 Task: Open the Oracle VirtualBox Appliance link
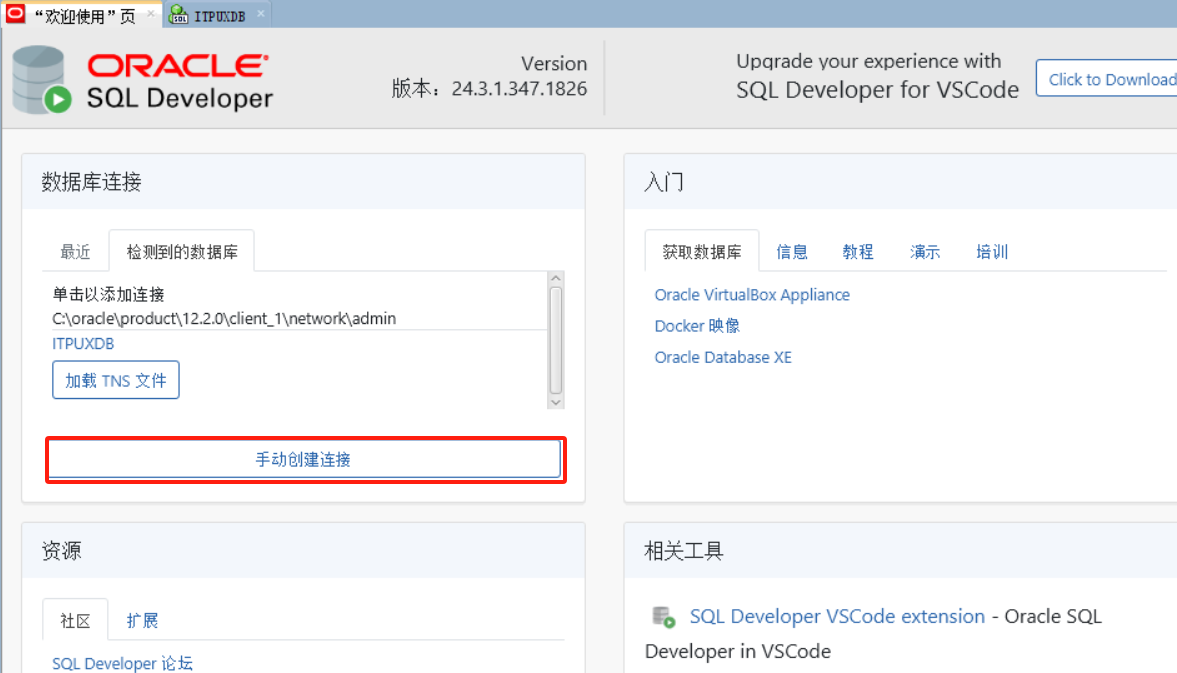(752, 295)
